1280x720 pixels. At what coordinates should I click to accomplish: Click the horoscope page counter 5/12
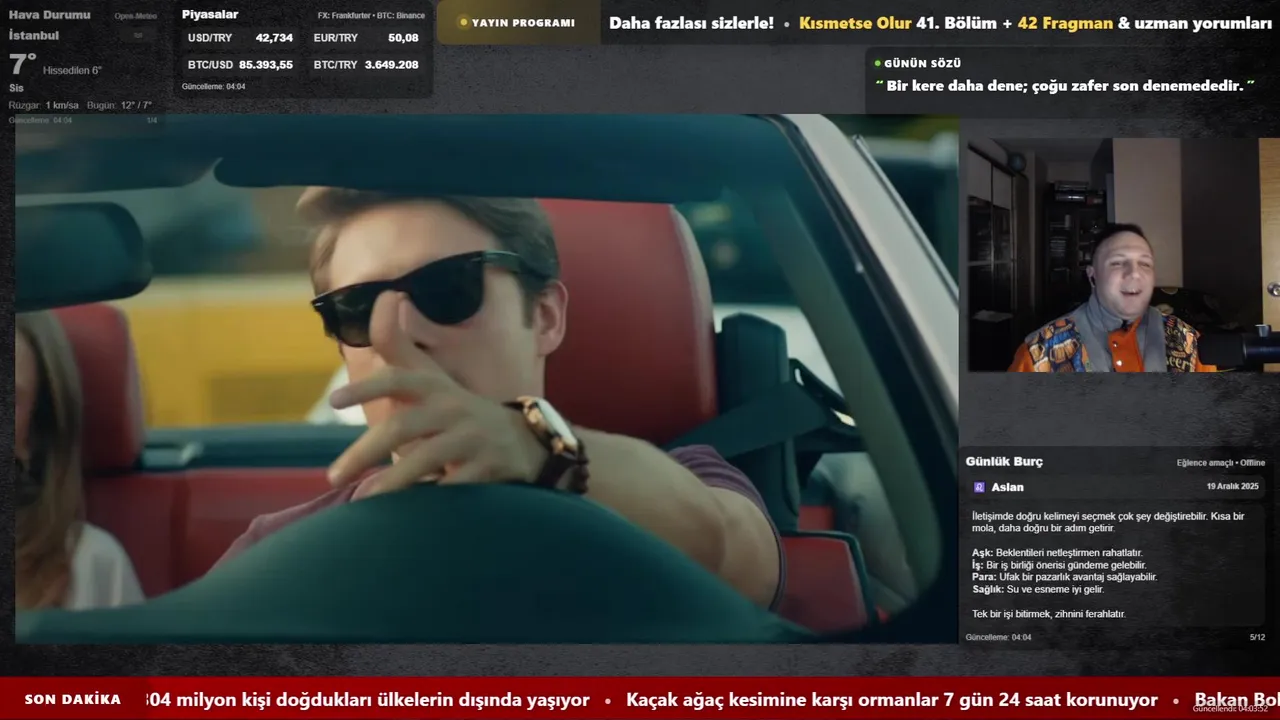pos(1257,637)
